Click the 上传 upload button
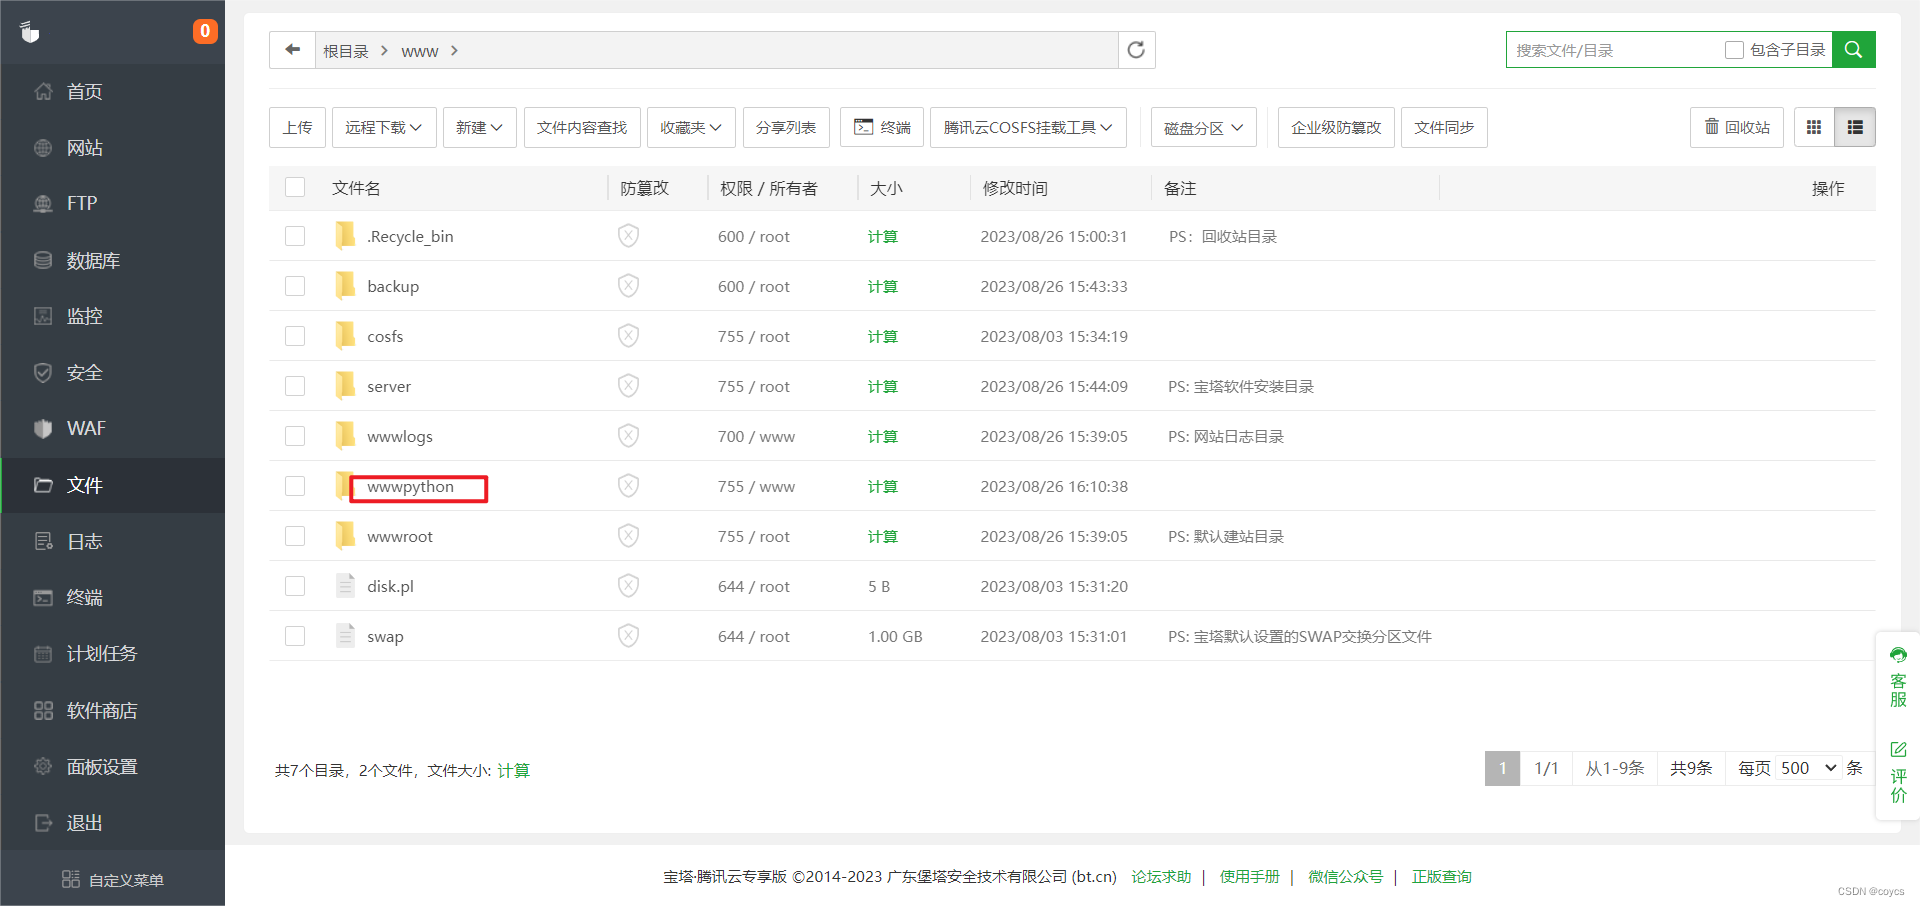The width and height of the screenshot is (1920, 906). pos(297,127)
